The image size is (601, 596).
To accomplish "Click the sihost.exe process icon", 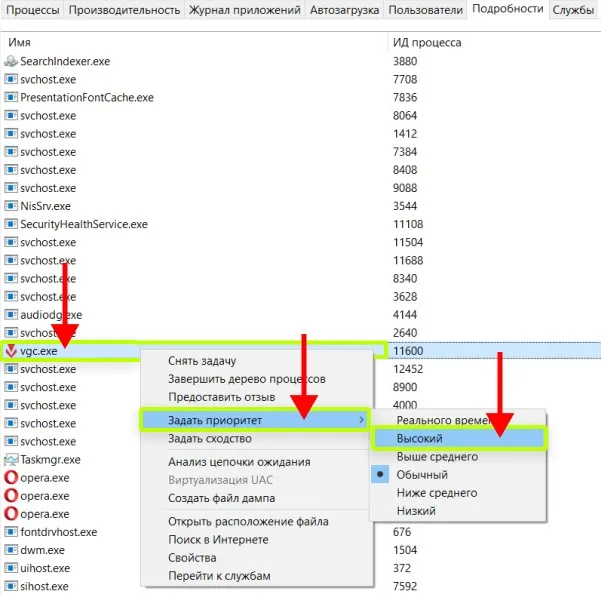I will point(11,586).
